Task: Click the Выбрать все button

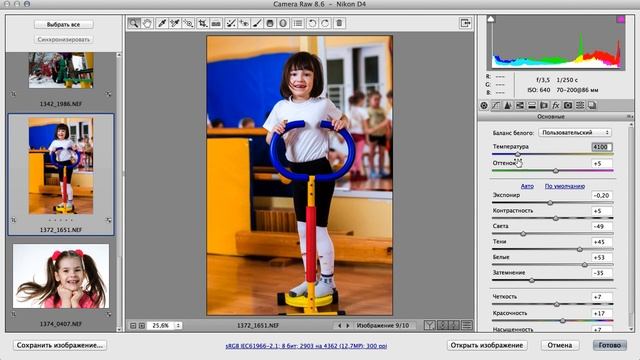Action: 63,24
